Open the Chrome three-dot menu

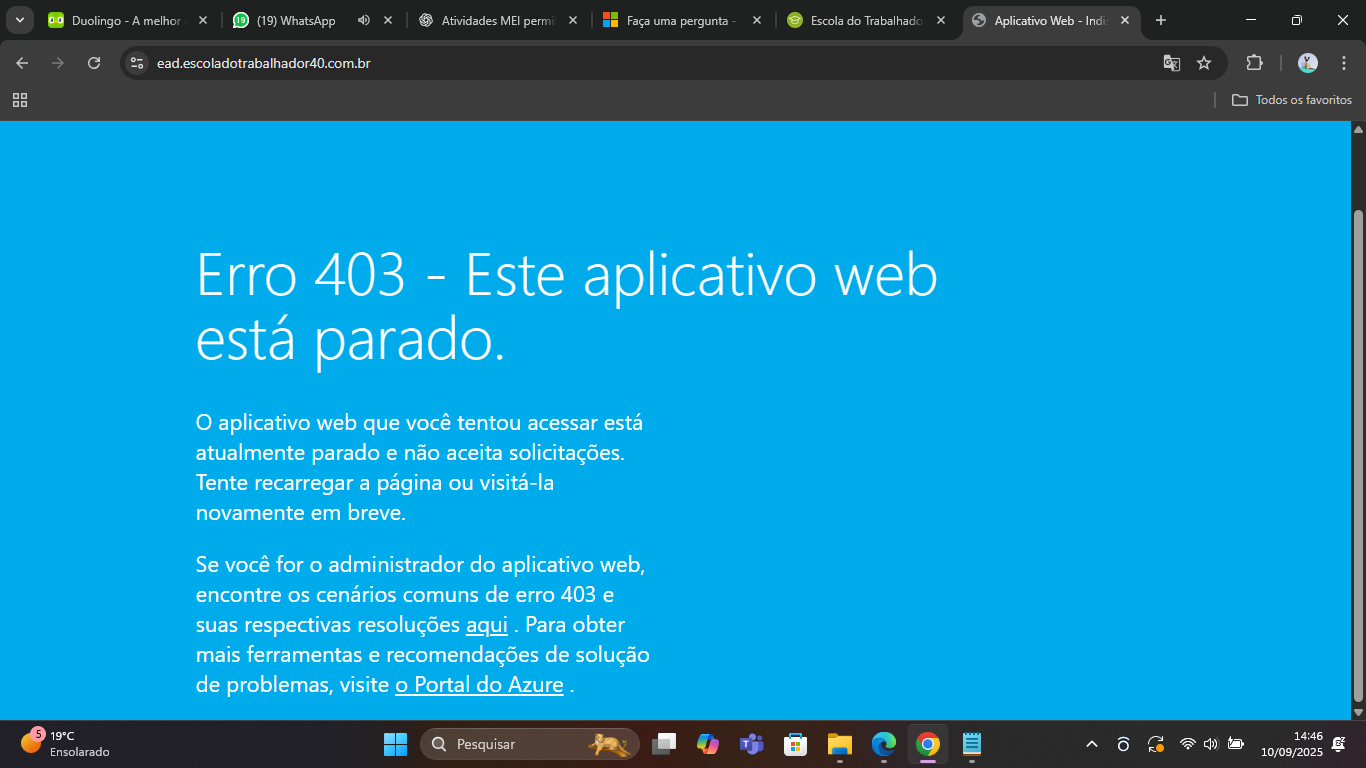click(x=1343, y=63)
